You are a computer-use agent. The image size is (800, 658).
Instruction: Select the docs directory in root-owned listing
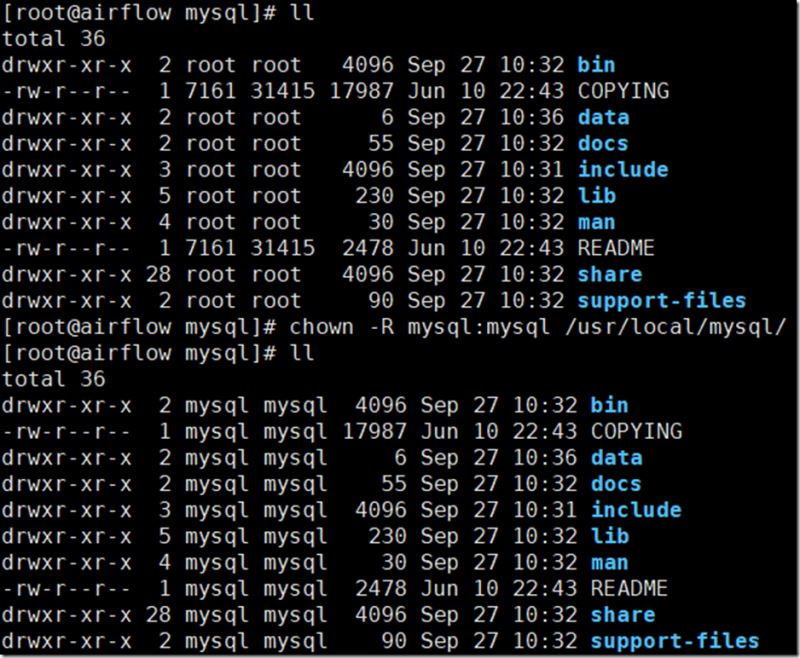[x=603, y=143]
